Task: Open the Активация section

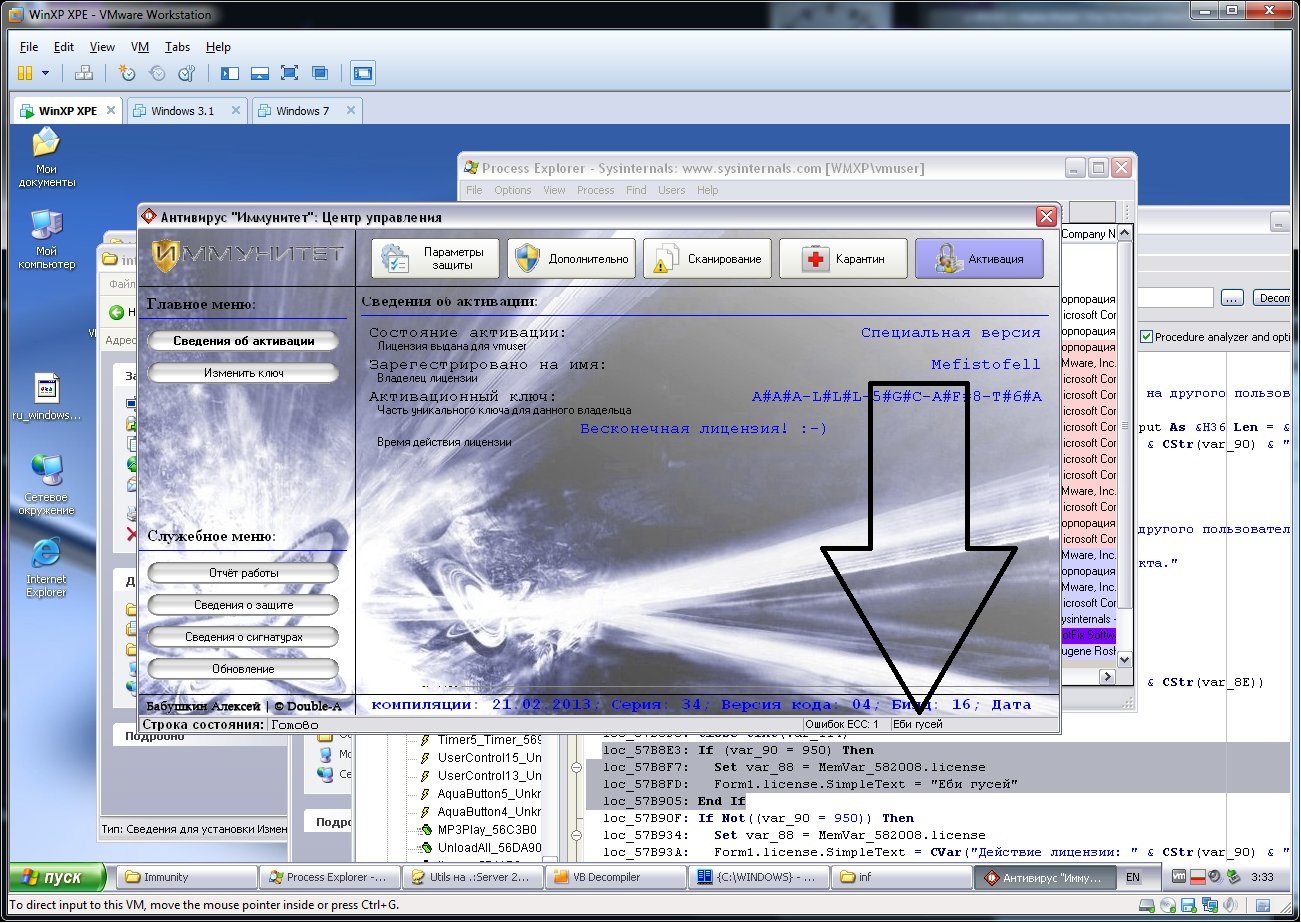Action: (979, 259)
